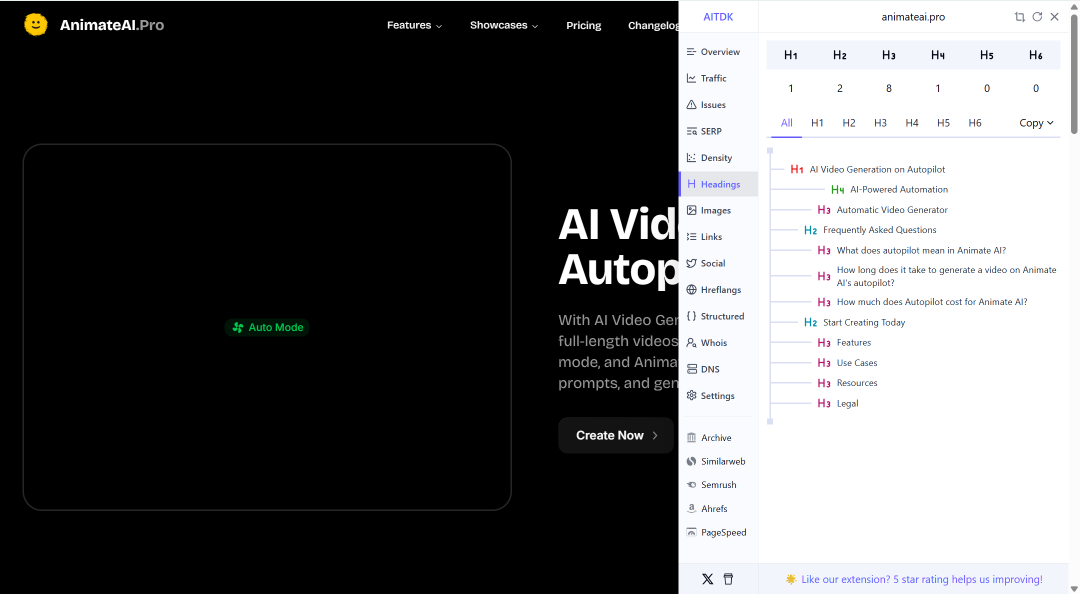
Task: Filter by the H3 tab
Action: [880, 123]
